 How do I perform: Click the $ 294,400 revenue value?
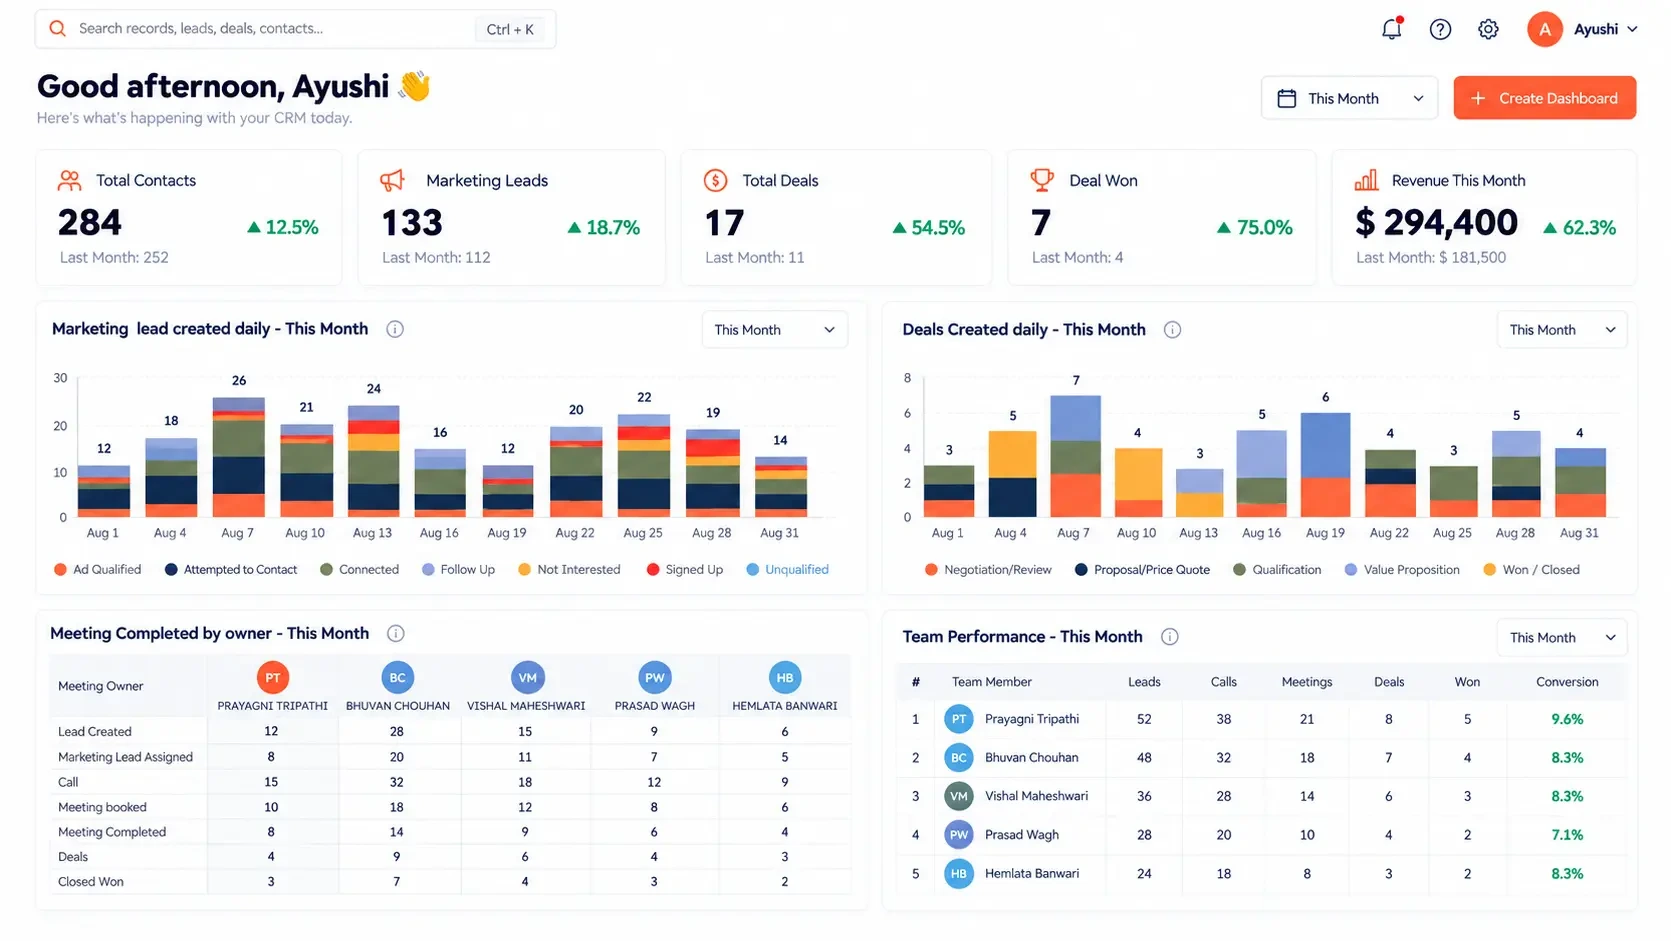(x=1436, y=222)
